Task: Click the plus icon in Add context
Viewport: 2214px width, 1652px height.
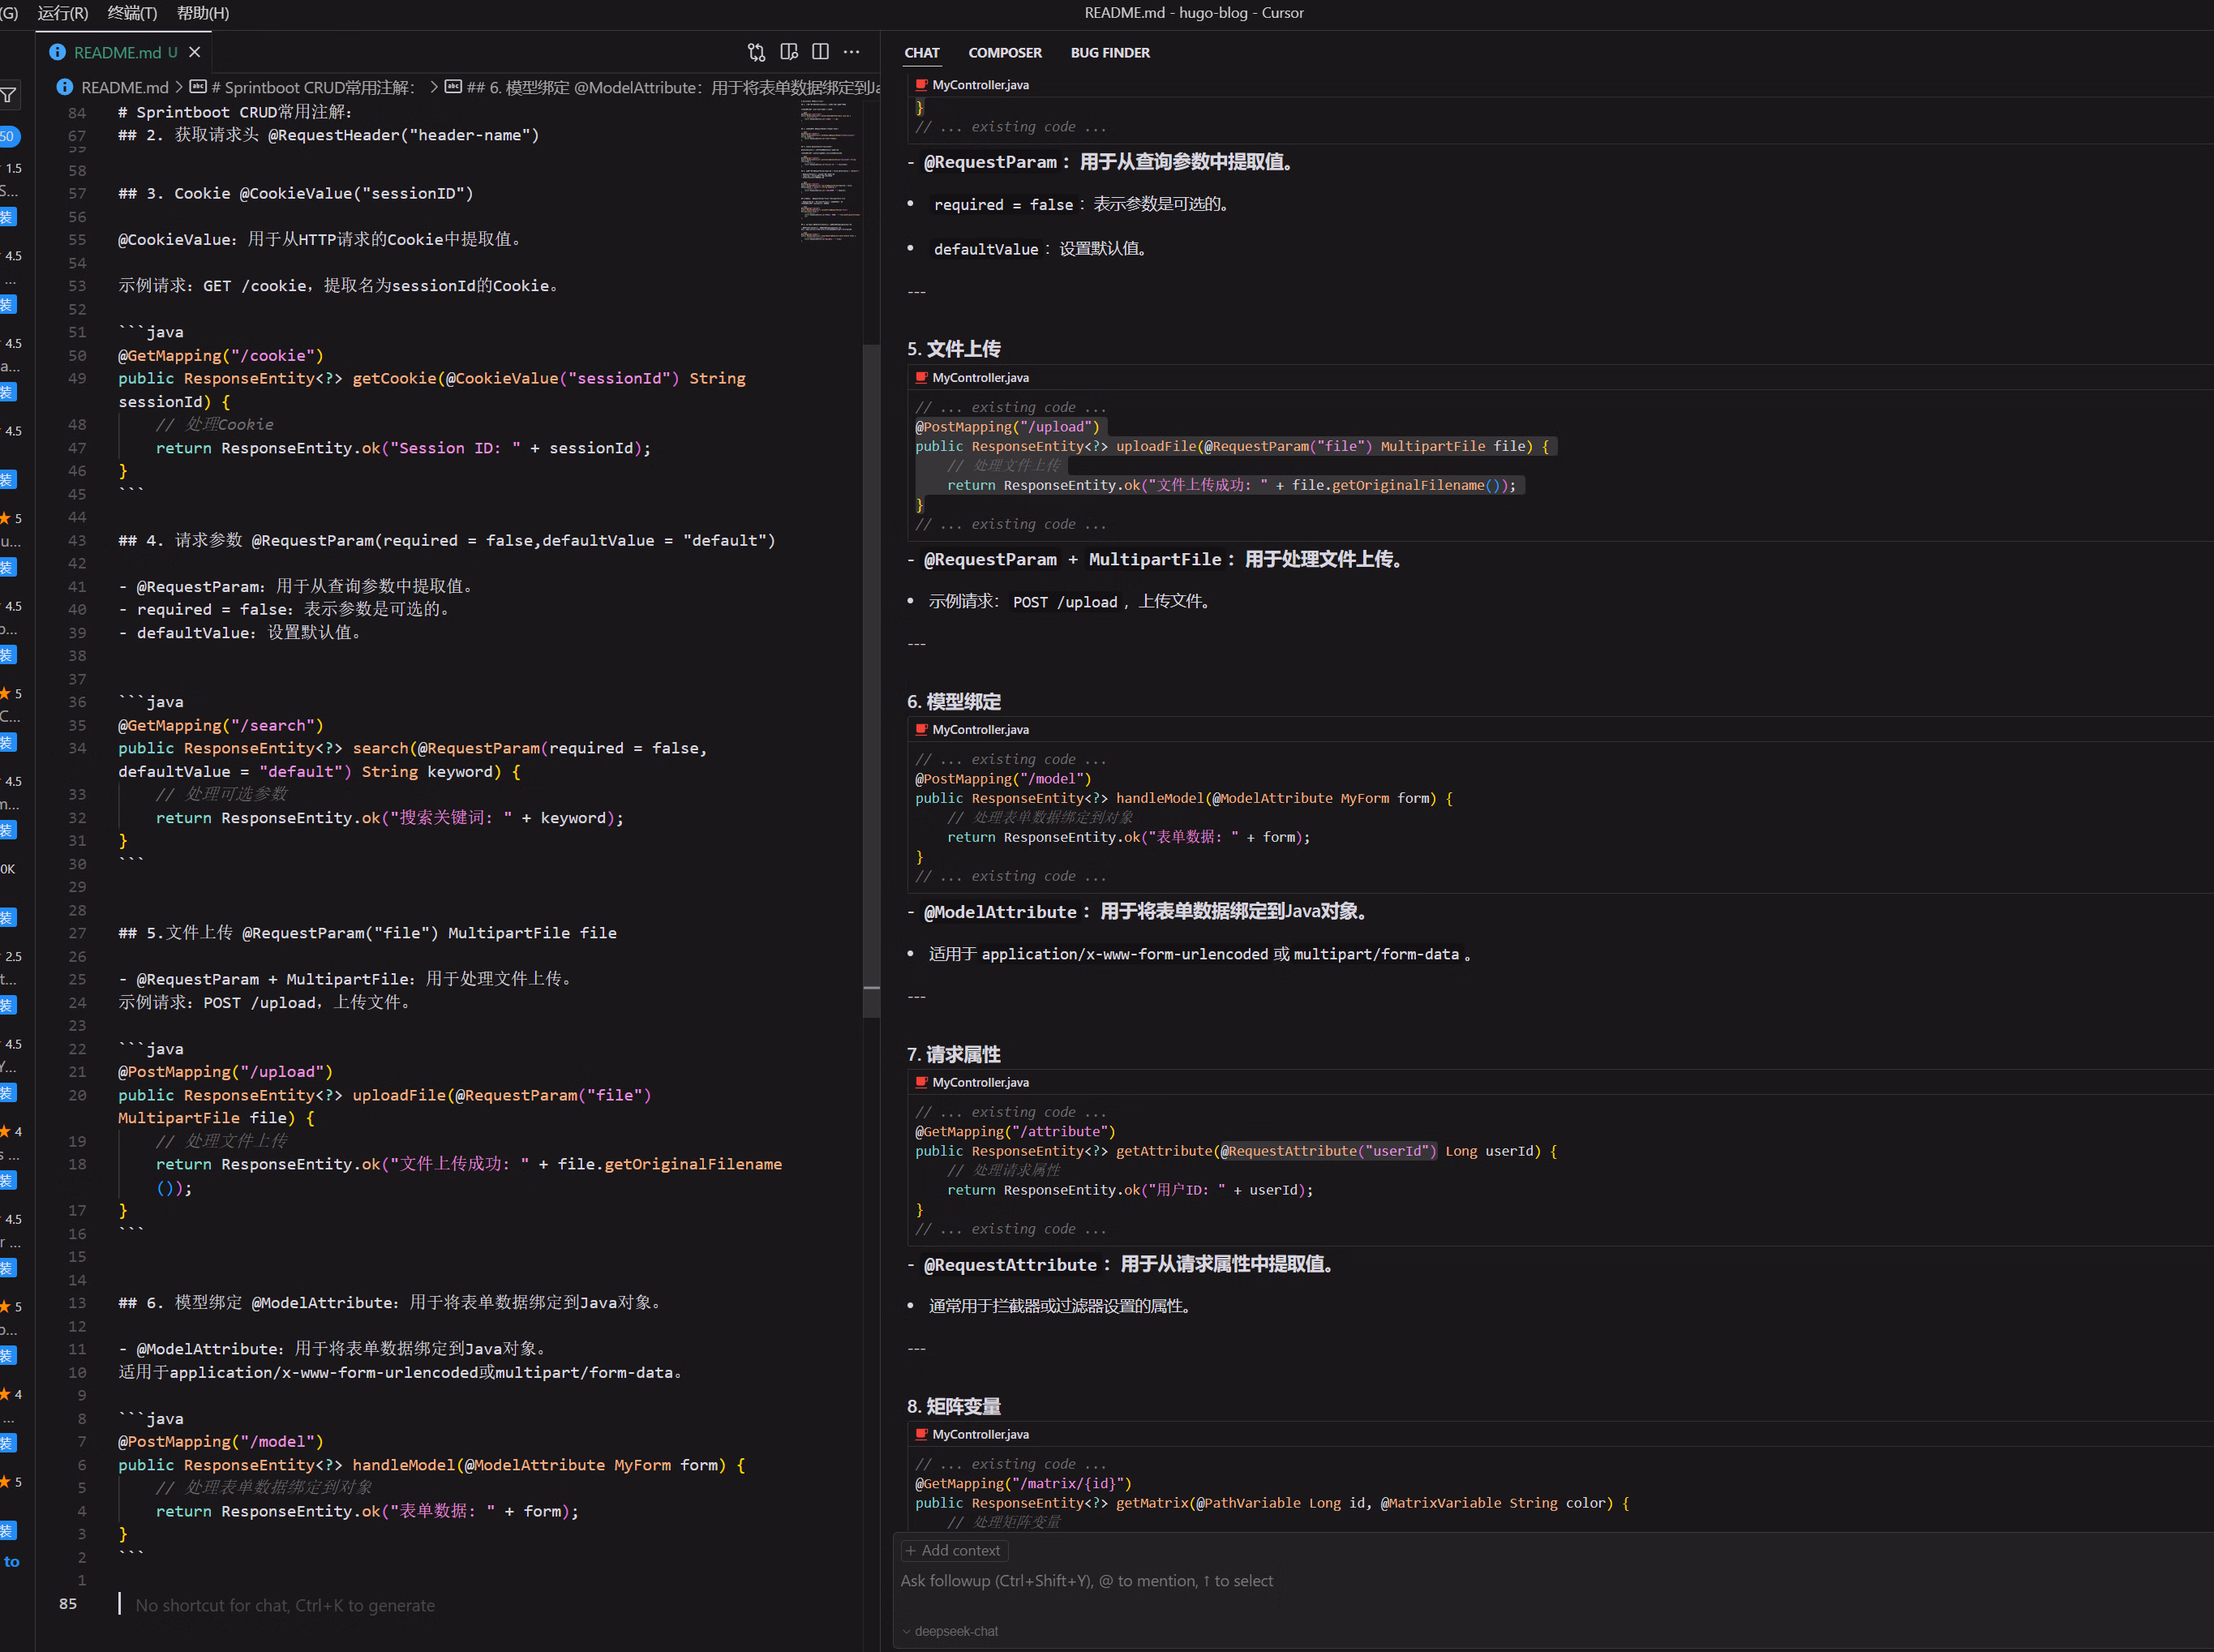Action: pos(910,1550)
